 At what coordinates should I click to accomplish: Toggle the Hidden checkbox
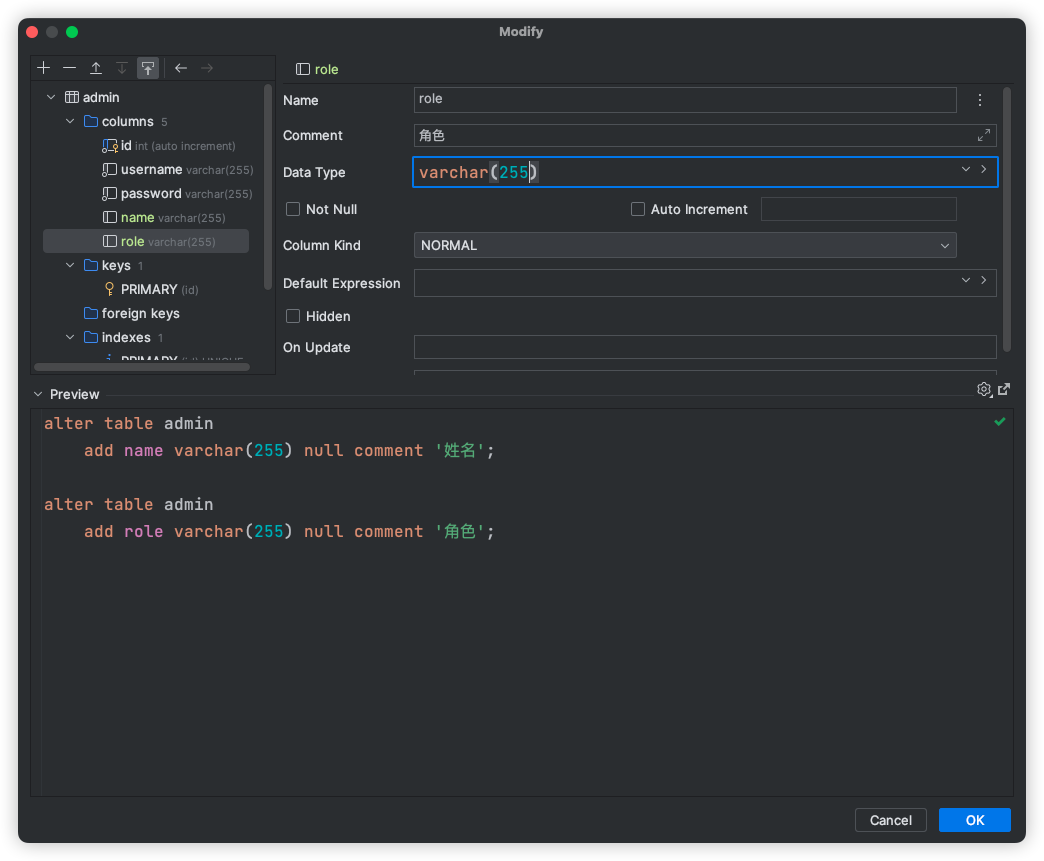(x=293, y=316)
